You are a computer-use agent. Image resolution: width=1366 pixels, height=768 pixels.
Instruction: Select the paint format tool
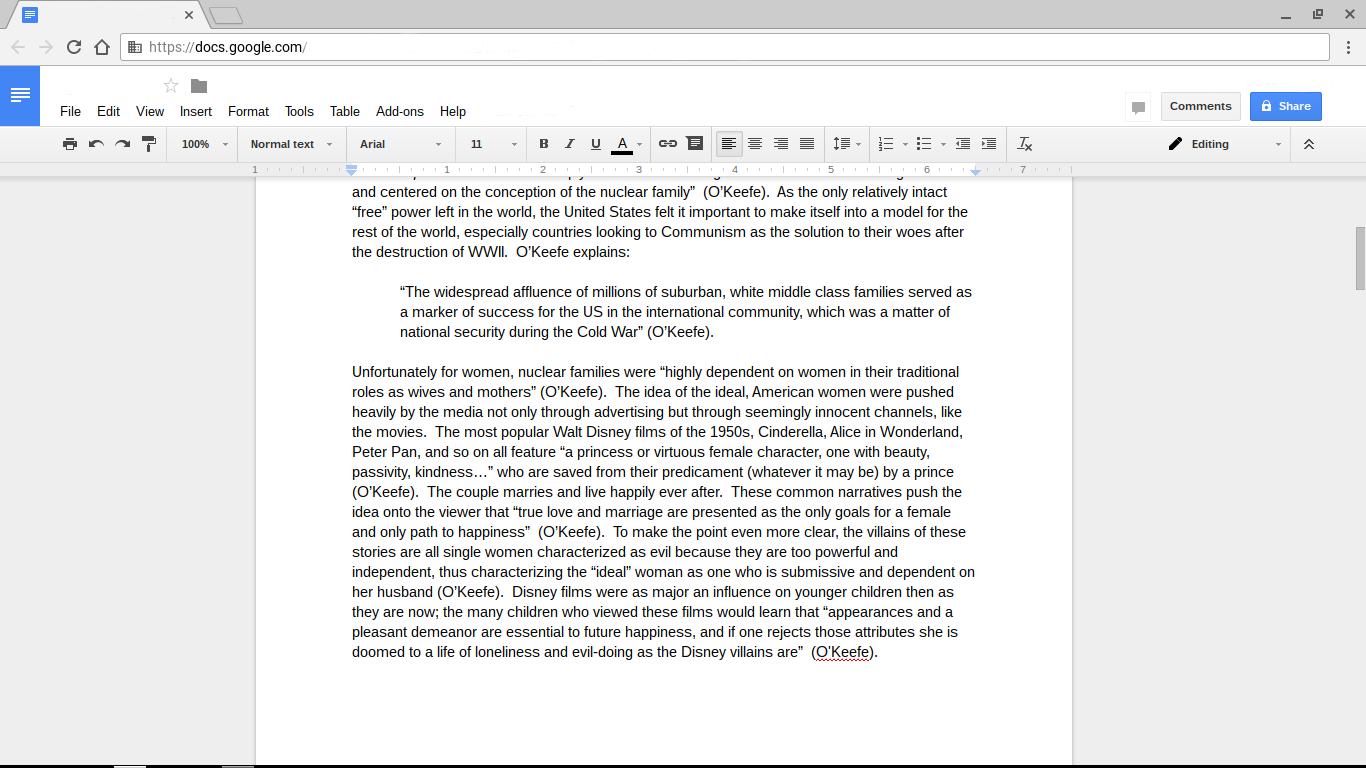pyautogui.click(x=149, y=144)
